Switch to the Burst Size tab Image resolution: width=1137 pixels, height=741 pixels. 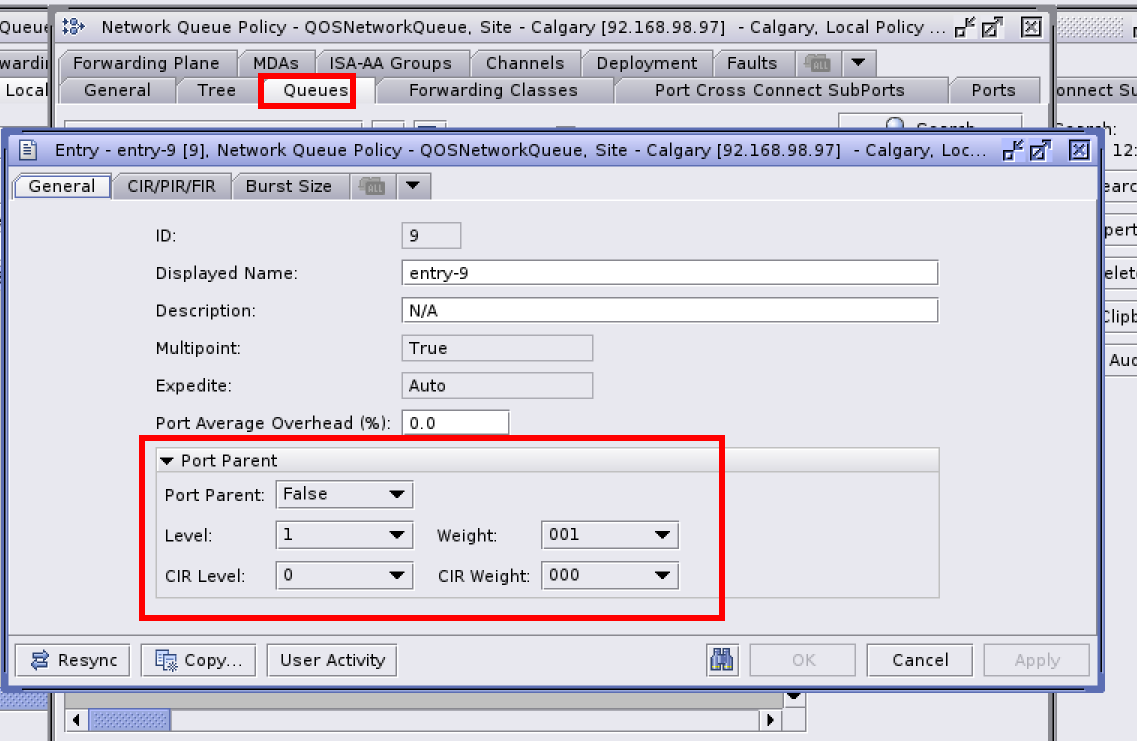288,186
